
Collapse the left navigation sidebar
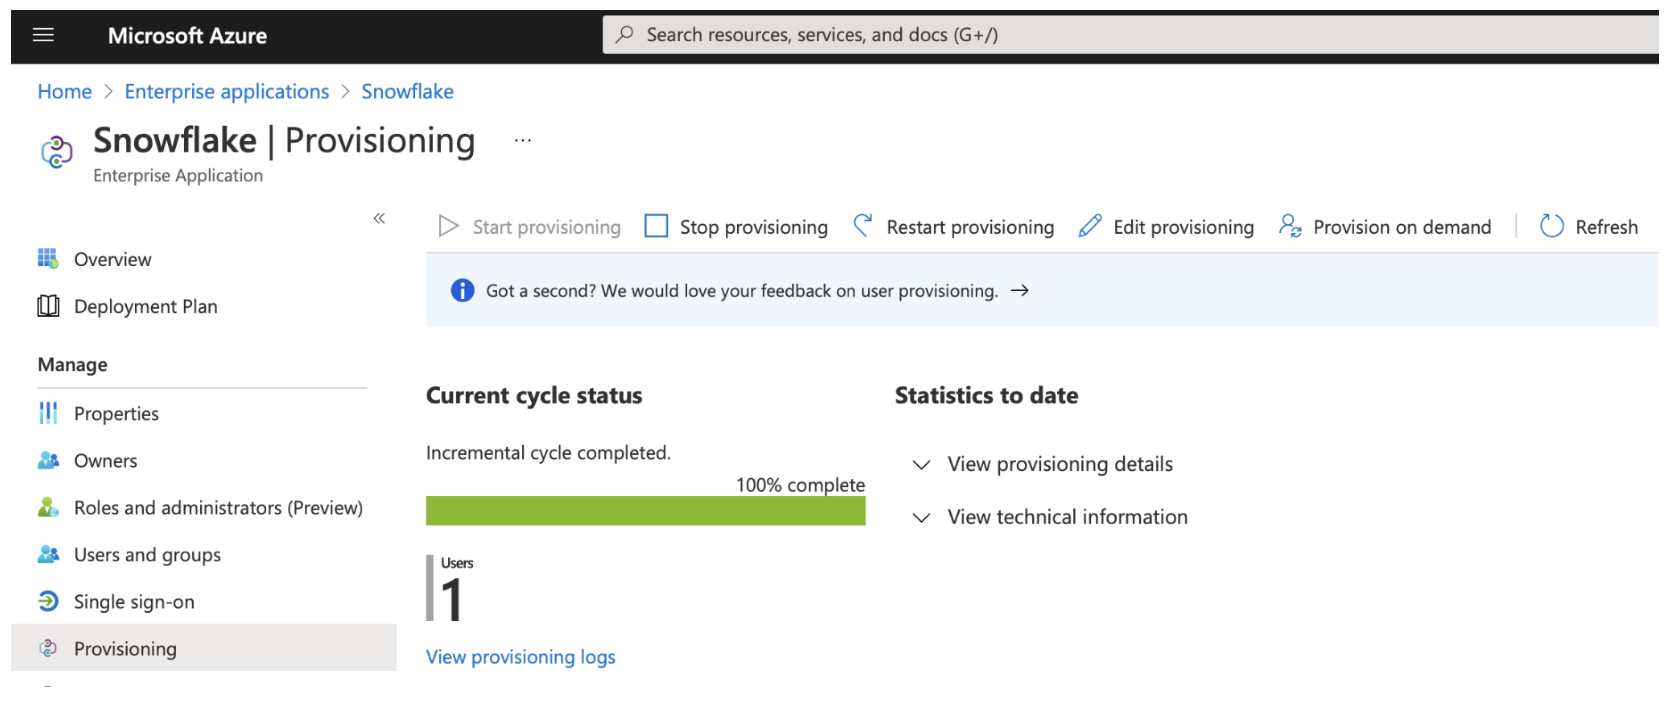[379, 219]
